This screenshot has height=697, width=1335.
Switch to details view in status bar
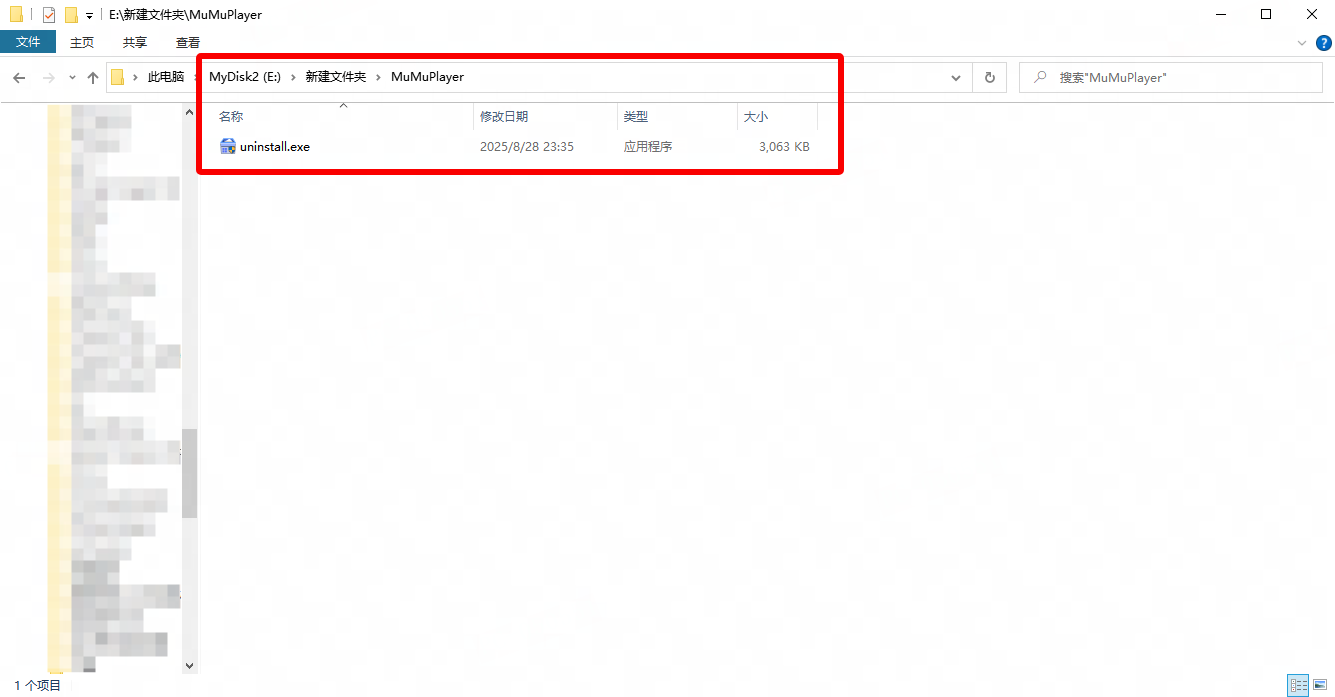[x=1298, y=685]
